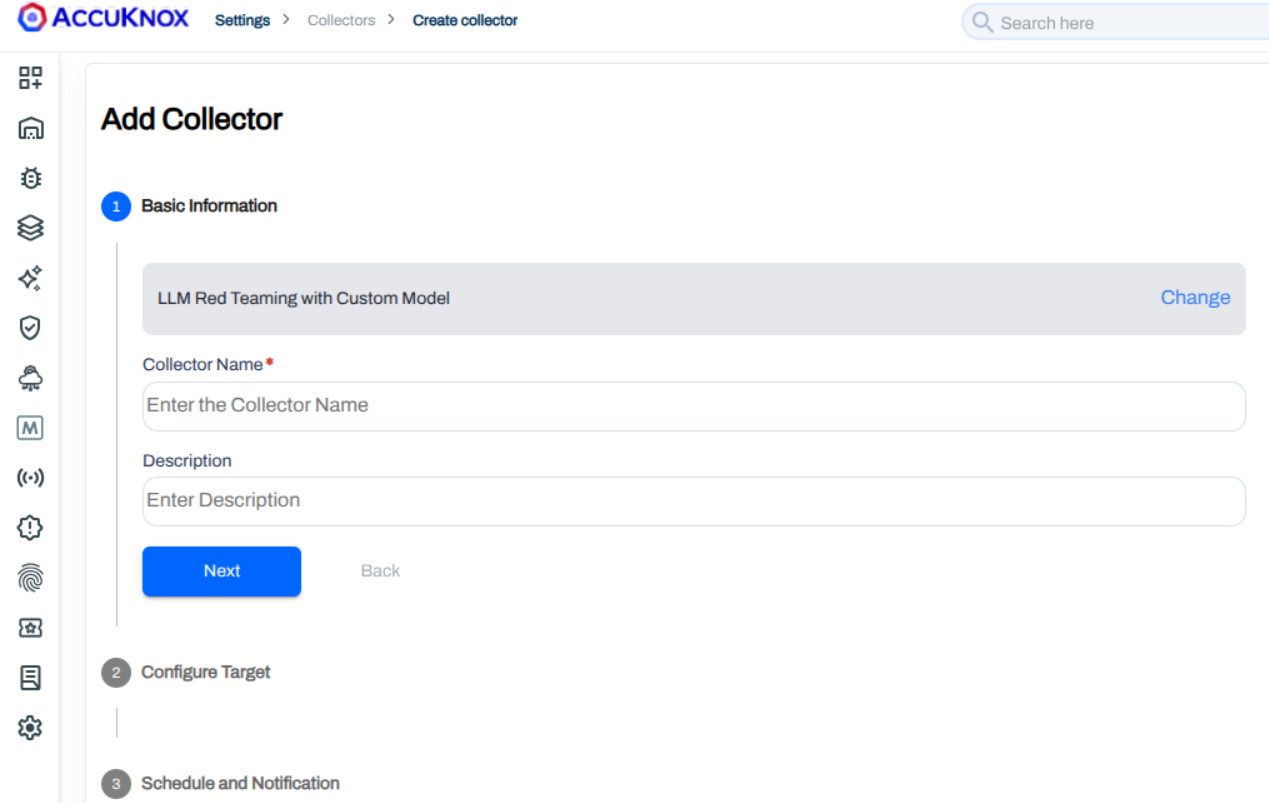Open the broadcast signal icon in sidebar
This screenshot has height=803, width=1269.
tap(31, 478)
